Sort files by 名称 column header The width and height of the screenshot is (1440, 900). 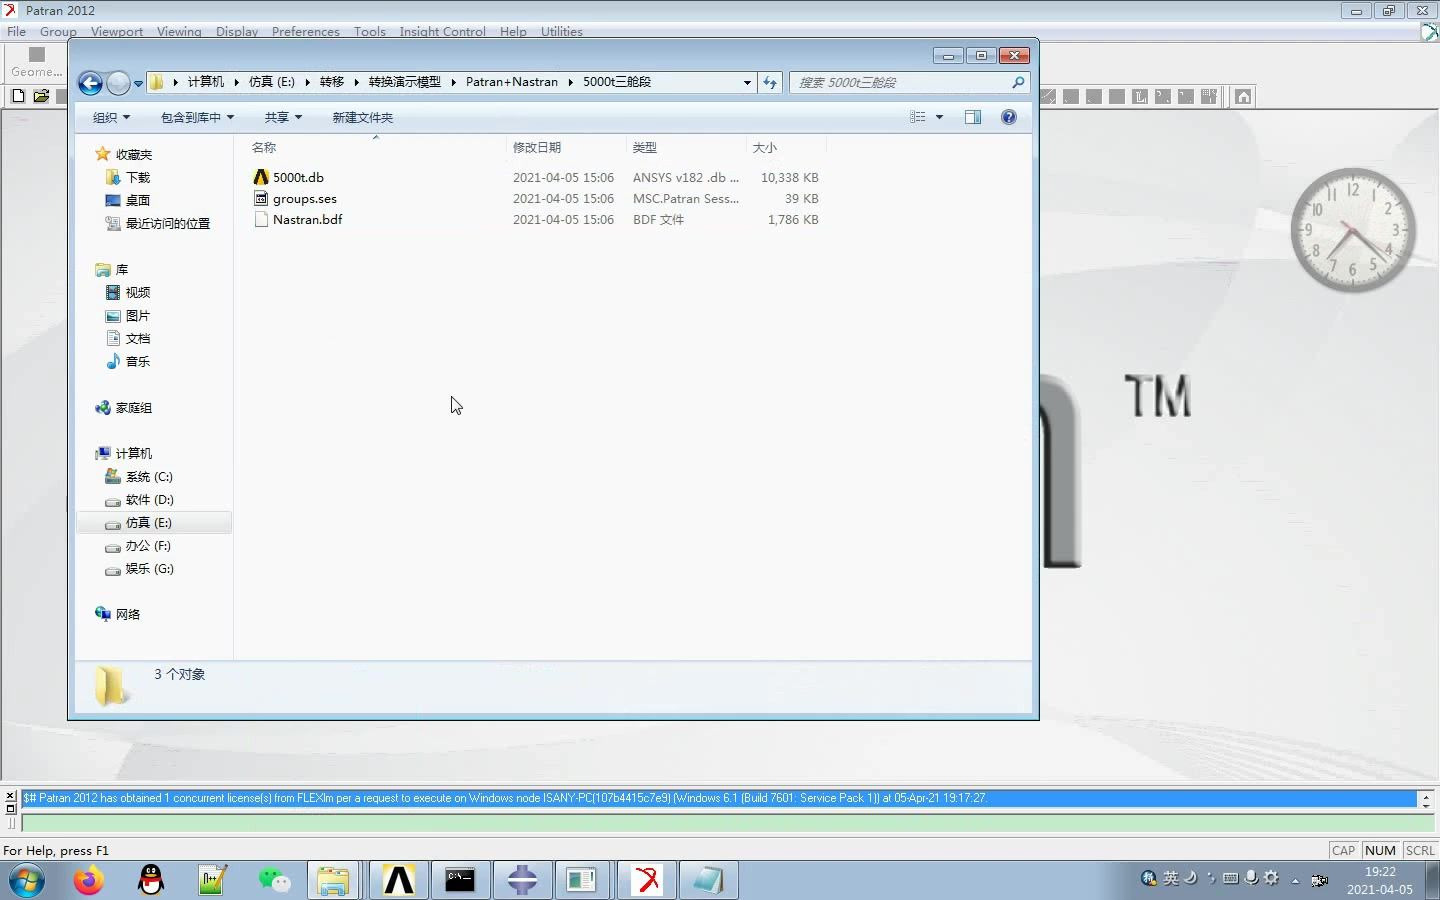pyautogui.click(x=264, y=147)
